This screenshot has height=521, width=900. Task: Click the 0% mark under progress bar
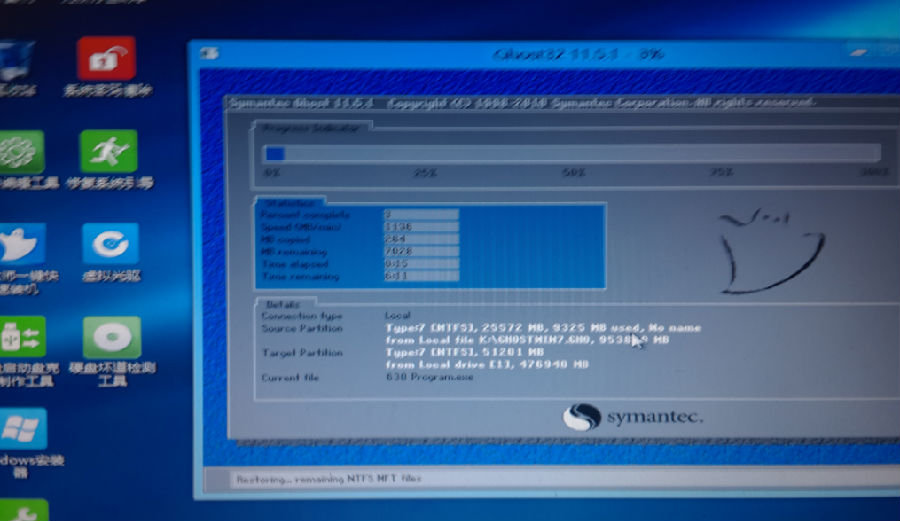pyautogui.click(x=272, y=173)
